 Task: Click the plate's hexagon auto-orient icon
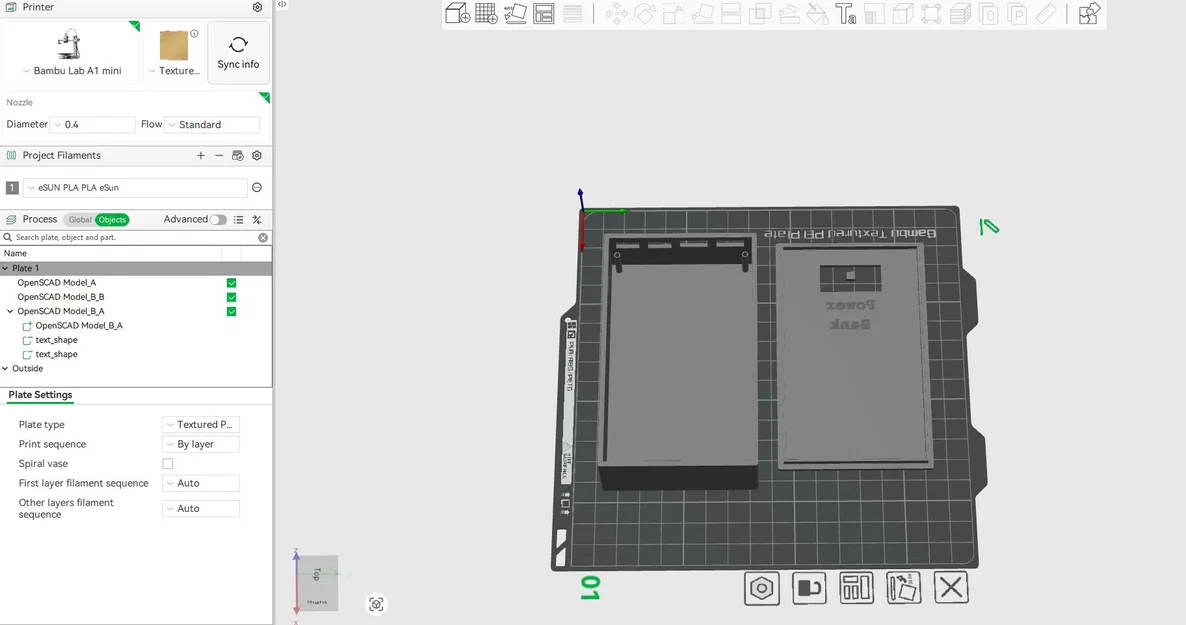(762, 588)
